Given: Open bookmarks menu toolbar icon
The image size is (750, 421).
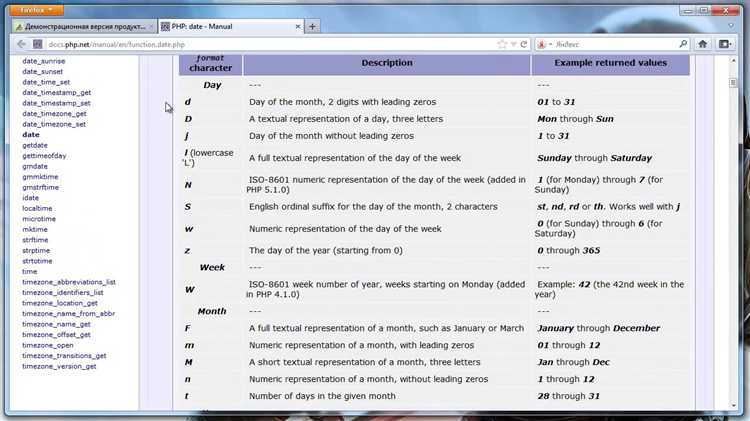Looking at the screenshot, I should (x=725, y=44).
